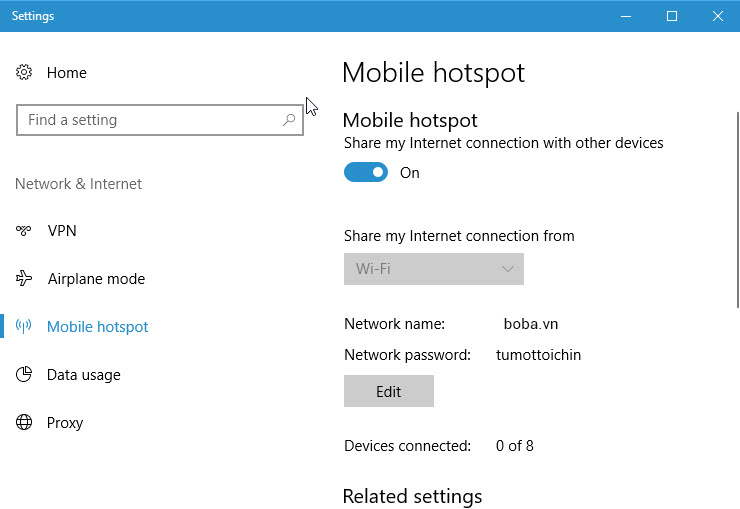Select the Mobile hotspot sidebar item
Screen dimensions: 740x509
pos(97,327)
